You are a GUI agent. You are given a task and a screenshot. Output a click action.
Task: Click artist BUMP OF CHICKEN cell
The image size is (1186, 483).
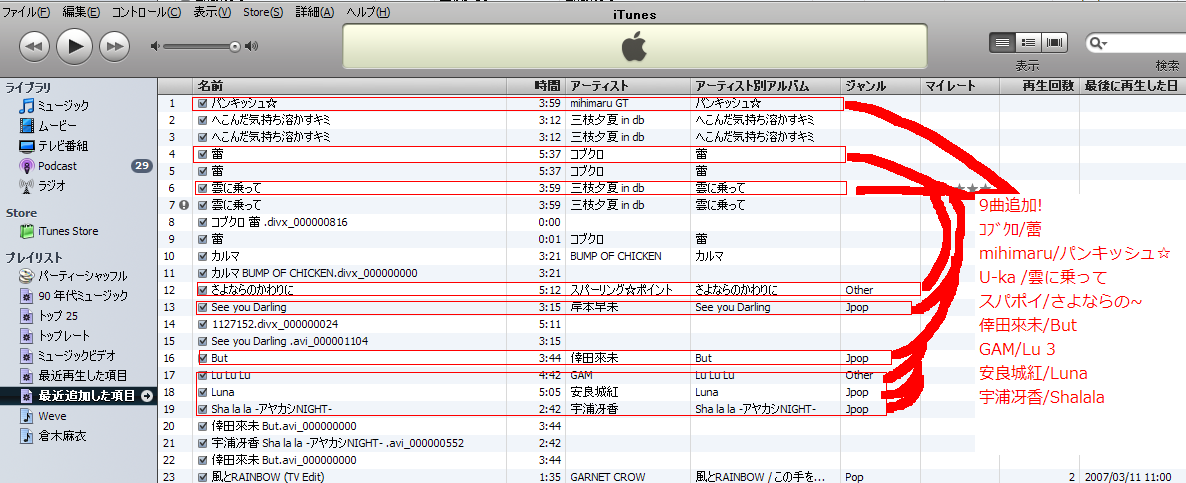click(616, 255)
